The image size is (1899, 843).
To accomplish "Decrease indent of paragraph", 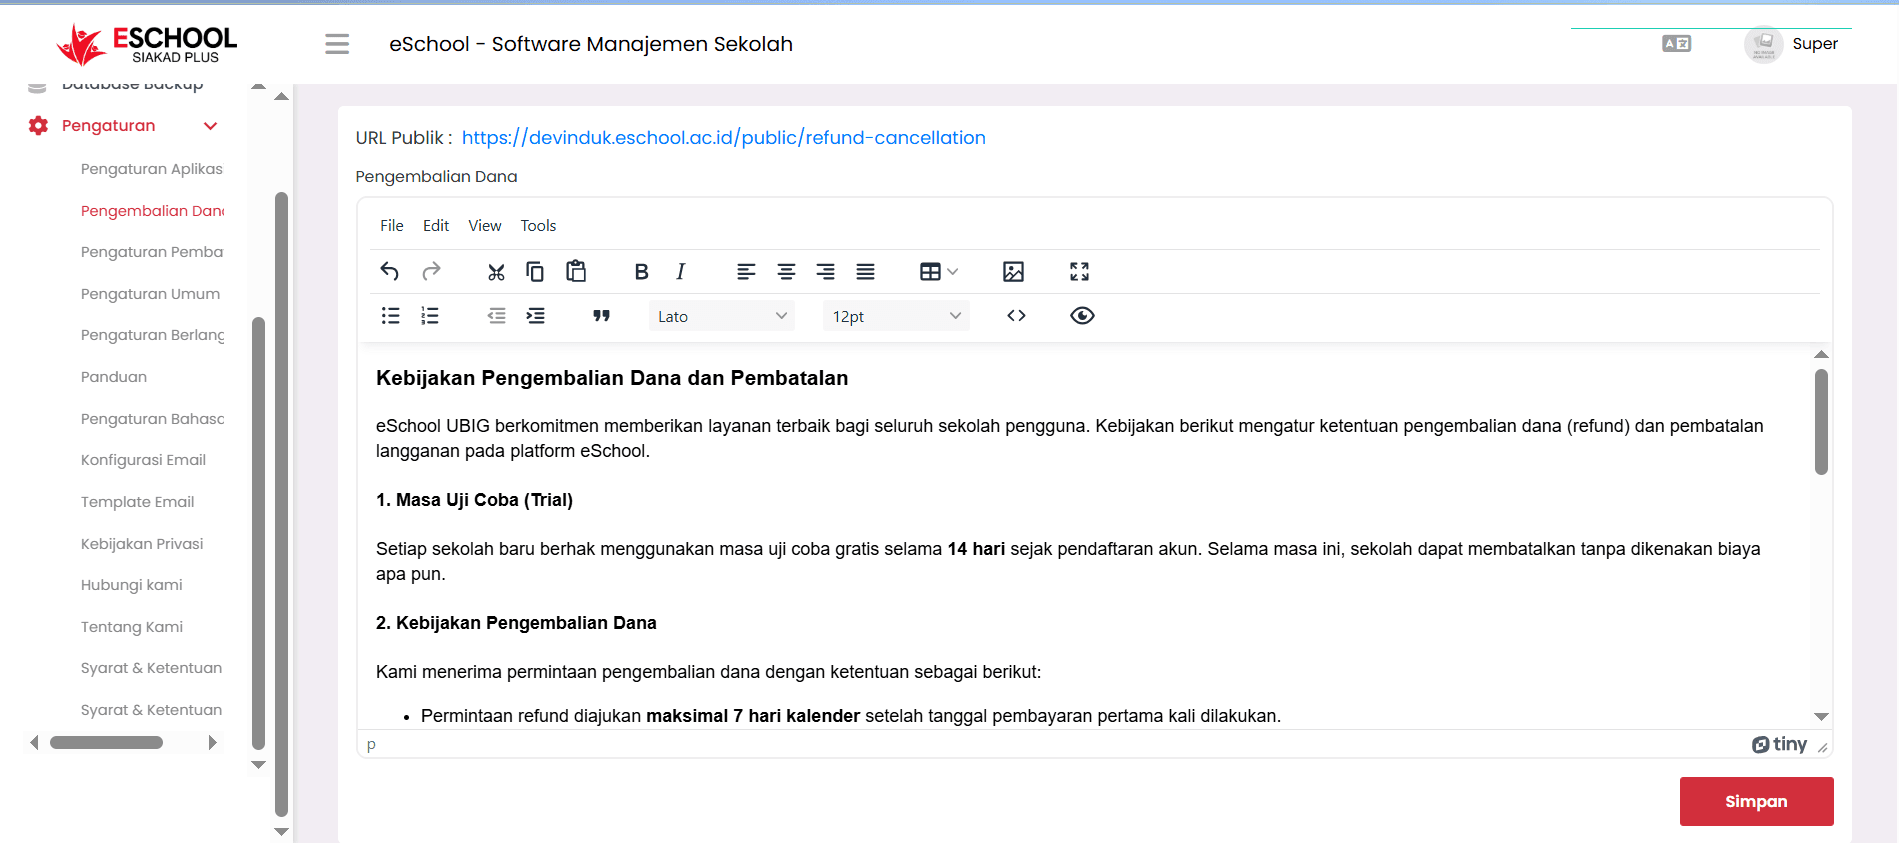I will coord(496,316).
